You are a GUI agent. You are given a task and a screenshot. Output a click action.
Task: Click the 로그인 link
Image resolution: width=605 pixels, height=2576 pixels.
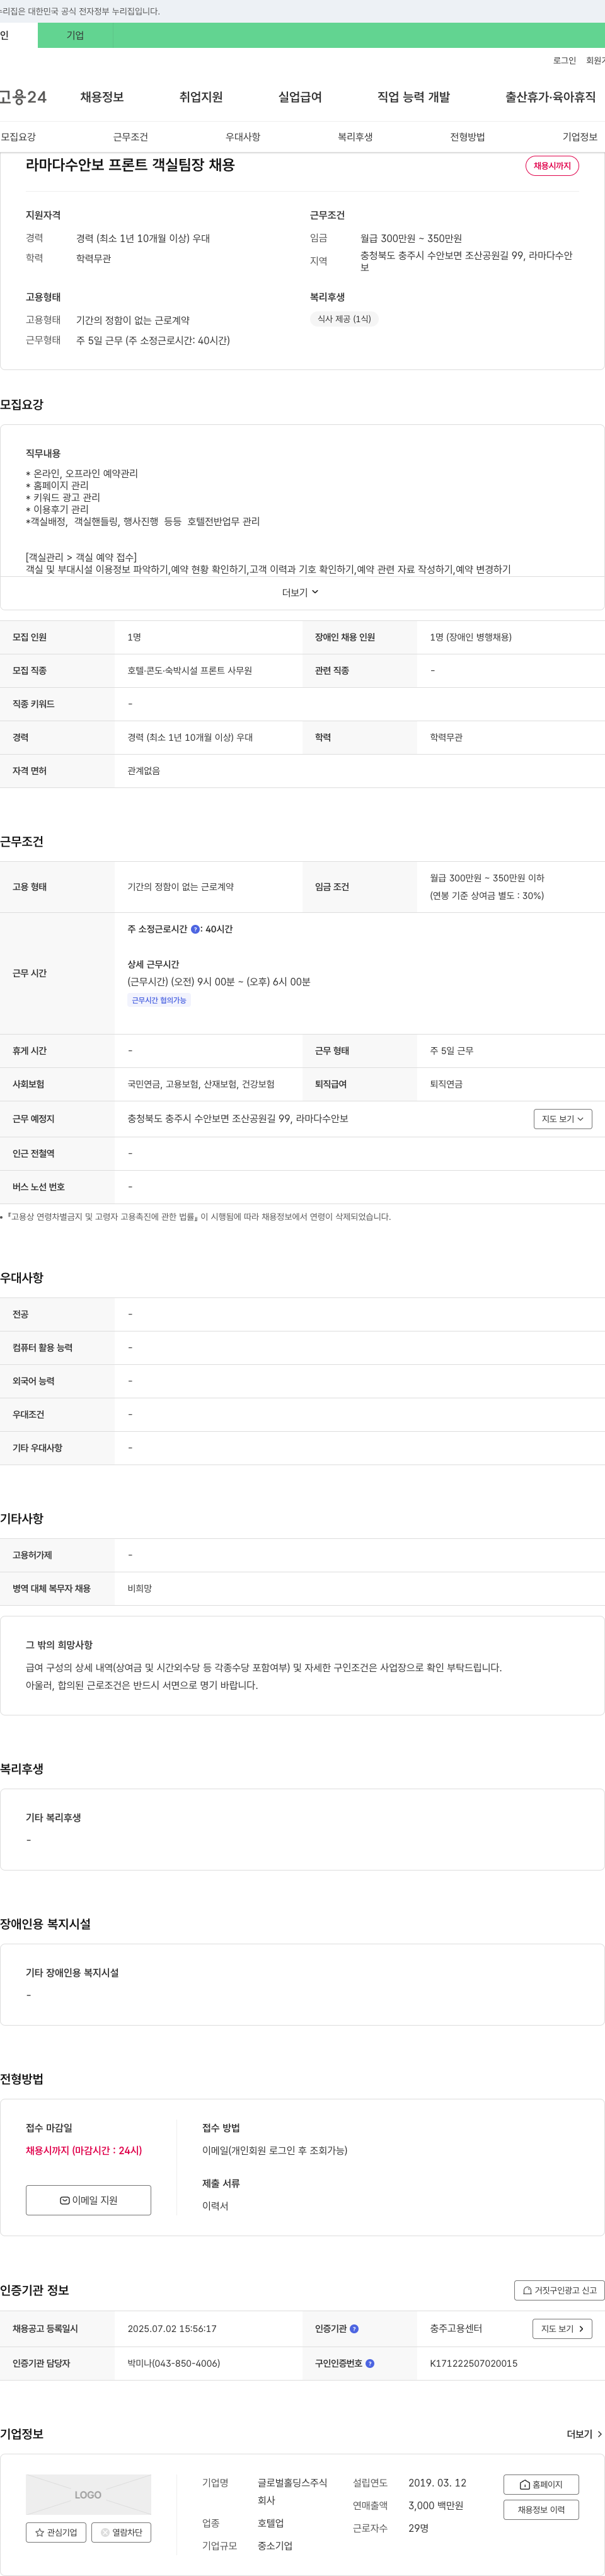click(564, 61)
